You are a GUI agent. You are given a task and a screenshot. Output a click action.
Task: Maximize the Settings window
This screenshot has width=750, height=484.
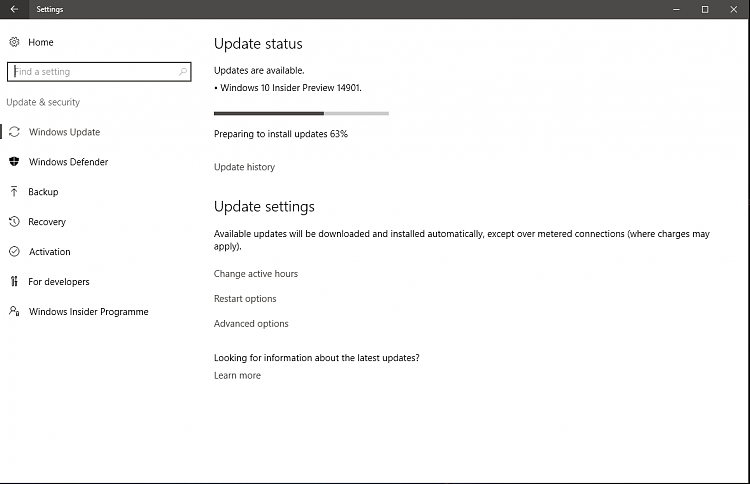click(705, 9)
